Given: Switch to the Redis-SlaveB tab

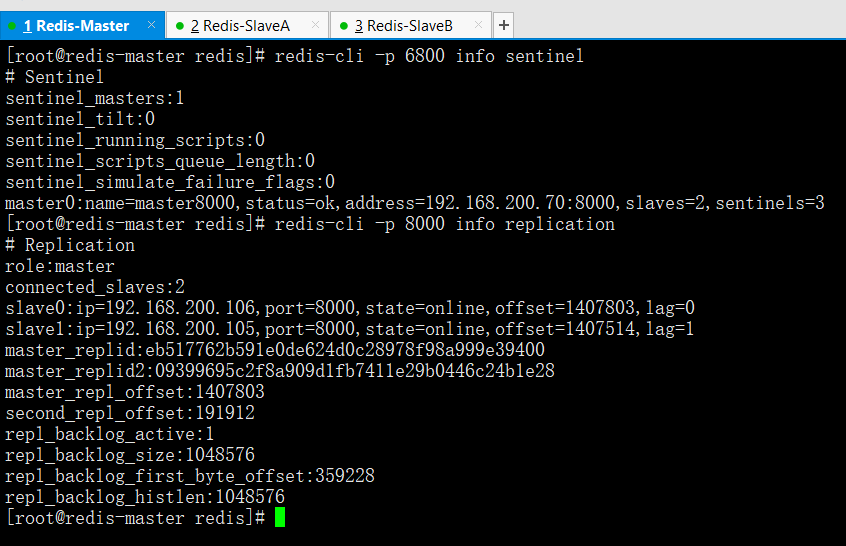Looking at the screenshot, I should [x=411, y=25].
